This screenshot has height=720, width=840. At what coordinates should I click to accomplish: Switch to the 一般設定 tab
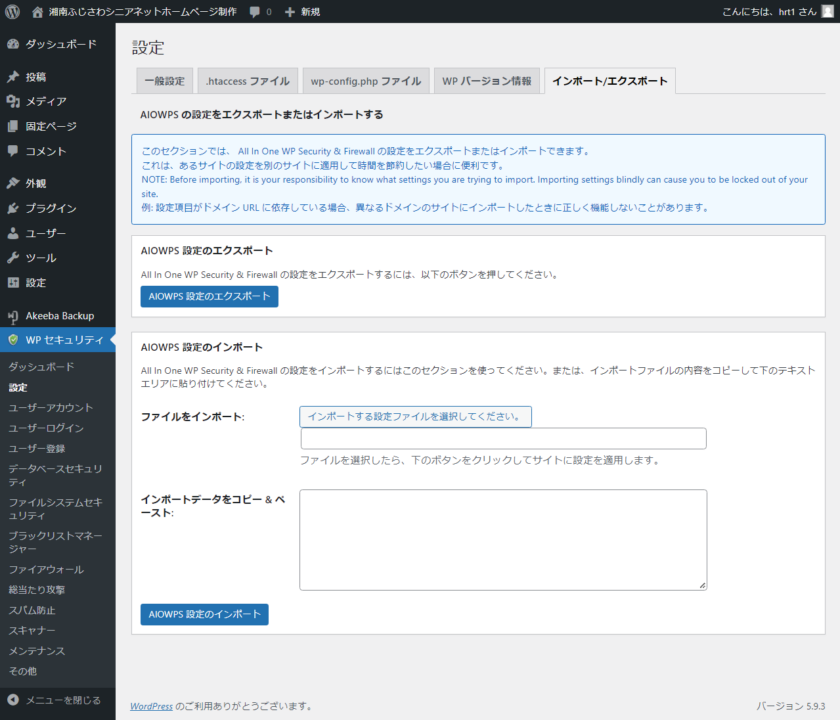pos(164,81)
